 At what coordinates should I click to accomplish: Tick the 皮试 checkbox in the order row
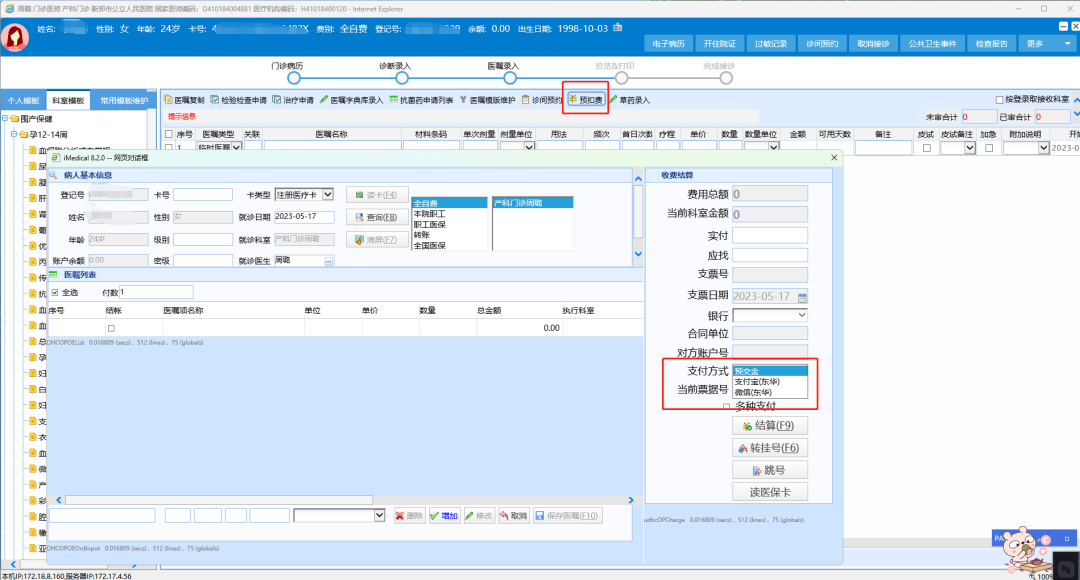[926, 148]
